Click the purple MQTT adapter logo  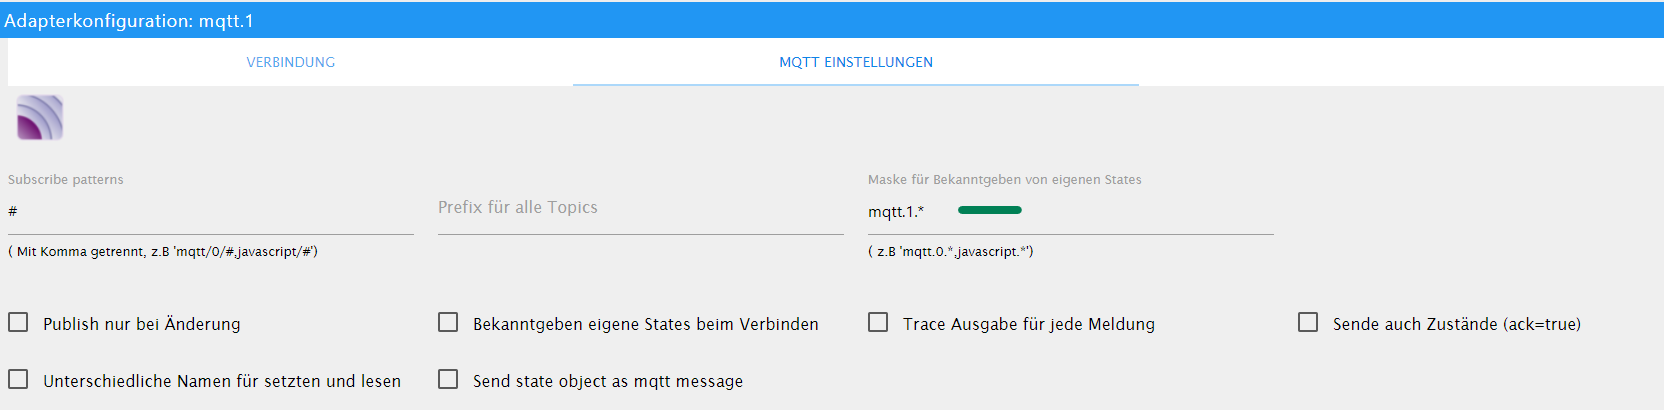pos(40,118)
